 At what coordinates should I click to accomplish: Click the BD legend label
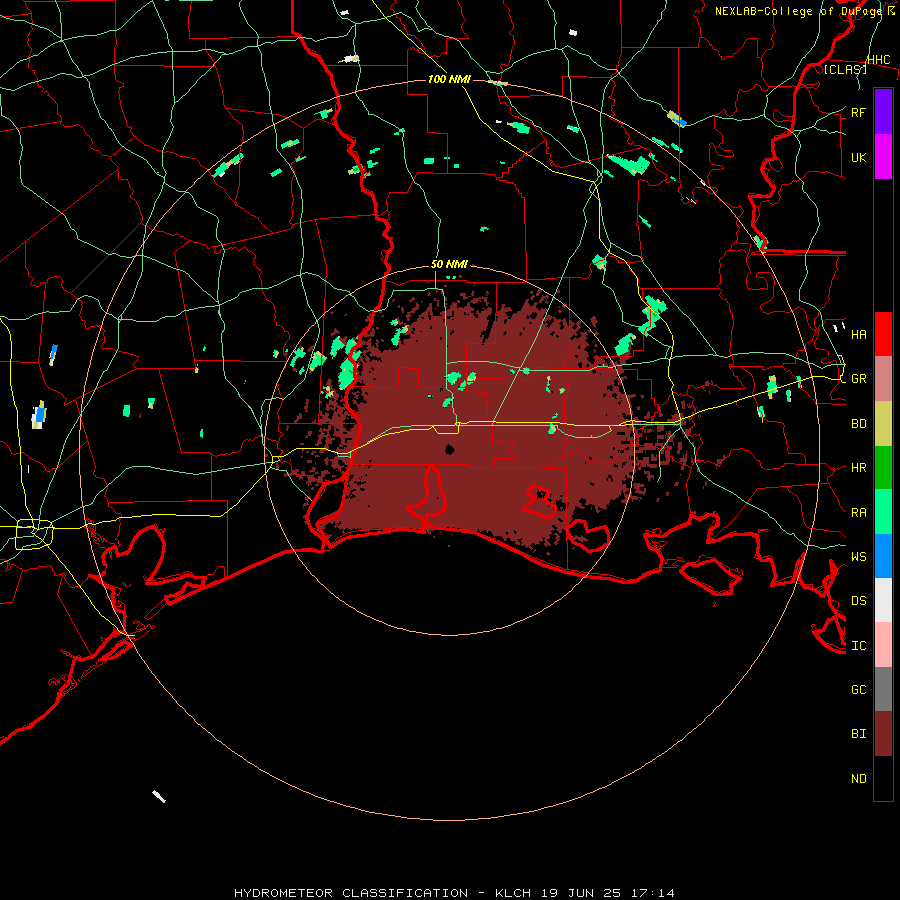[858, 424]
